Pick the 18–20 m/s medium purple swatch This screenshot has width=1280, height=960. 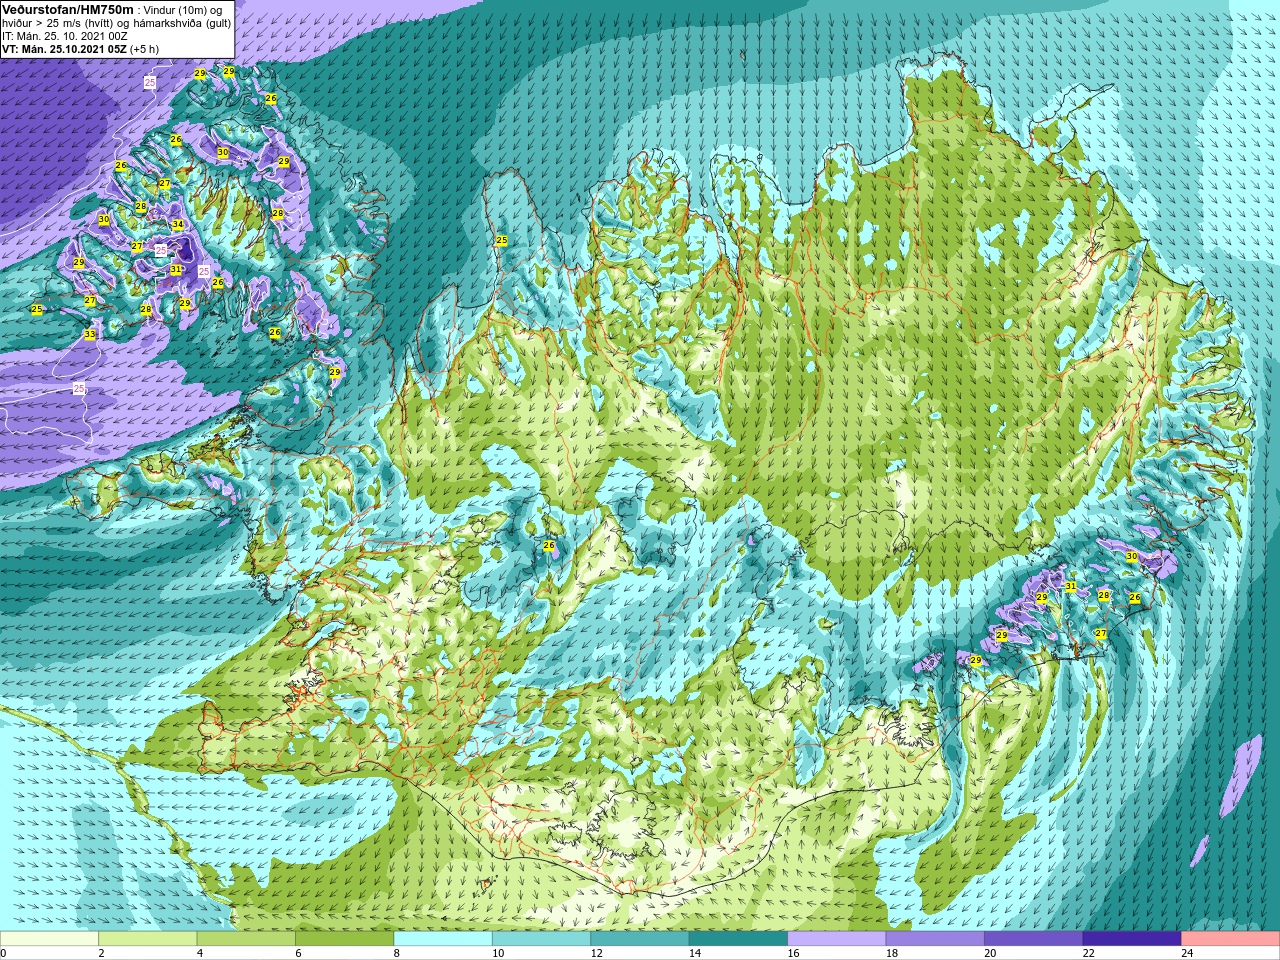pyautogui.click(x=935, y=939)
